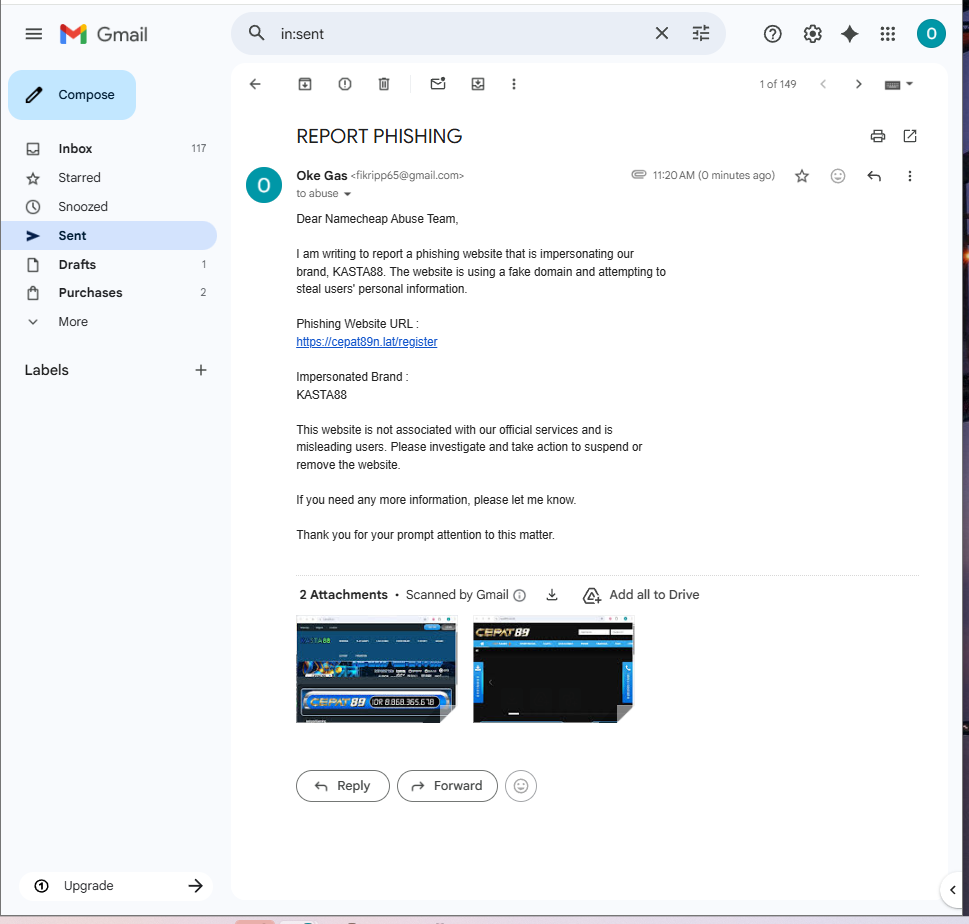Mark email as unread
The image size is (969, 924).
point(438,83)
